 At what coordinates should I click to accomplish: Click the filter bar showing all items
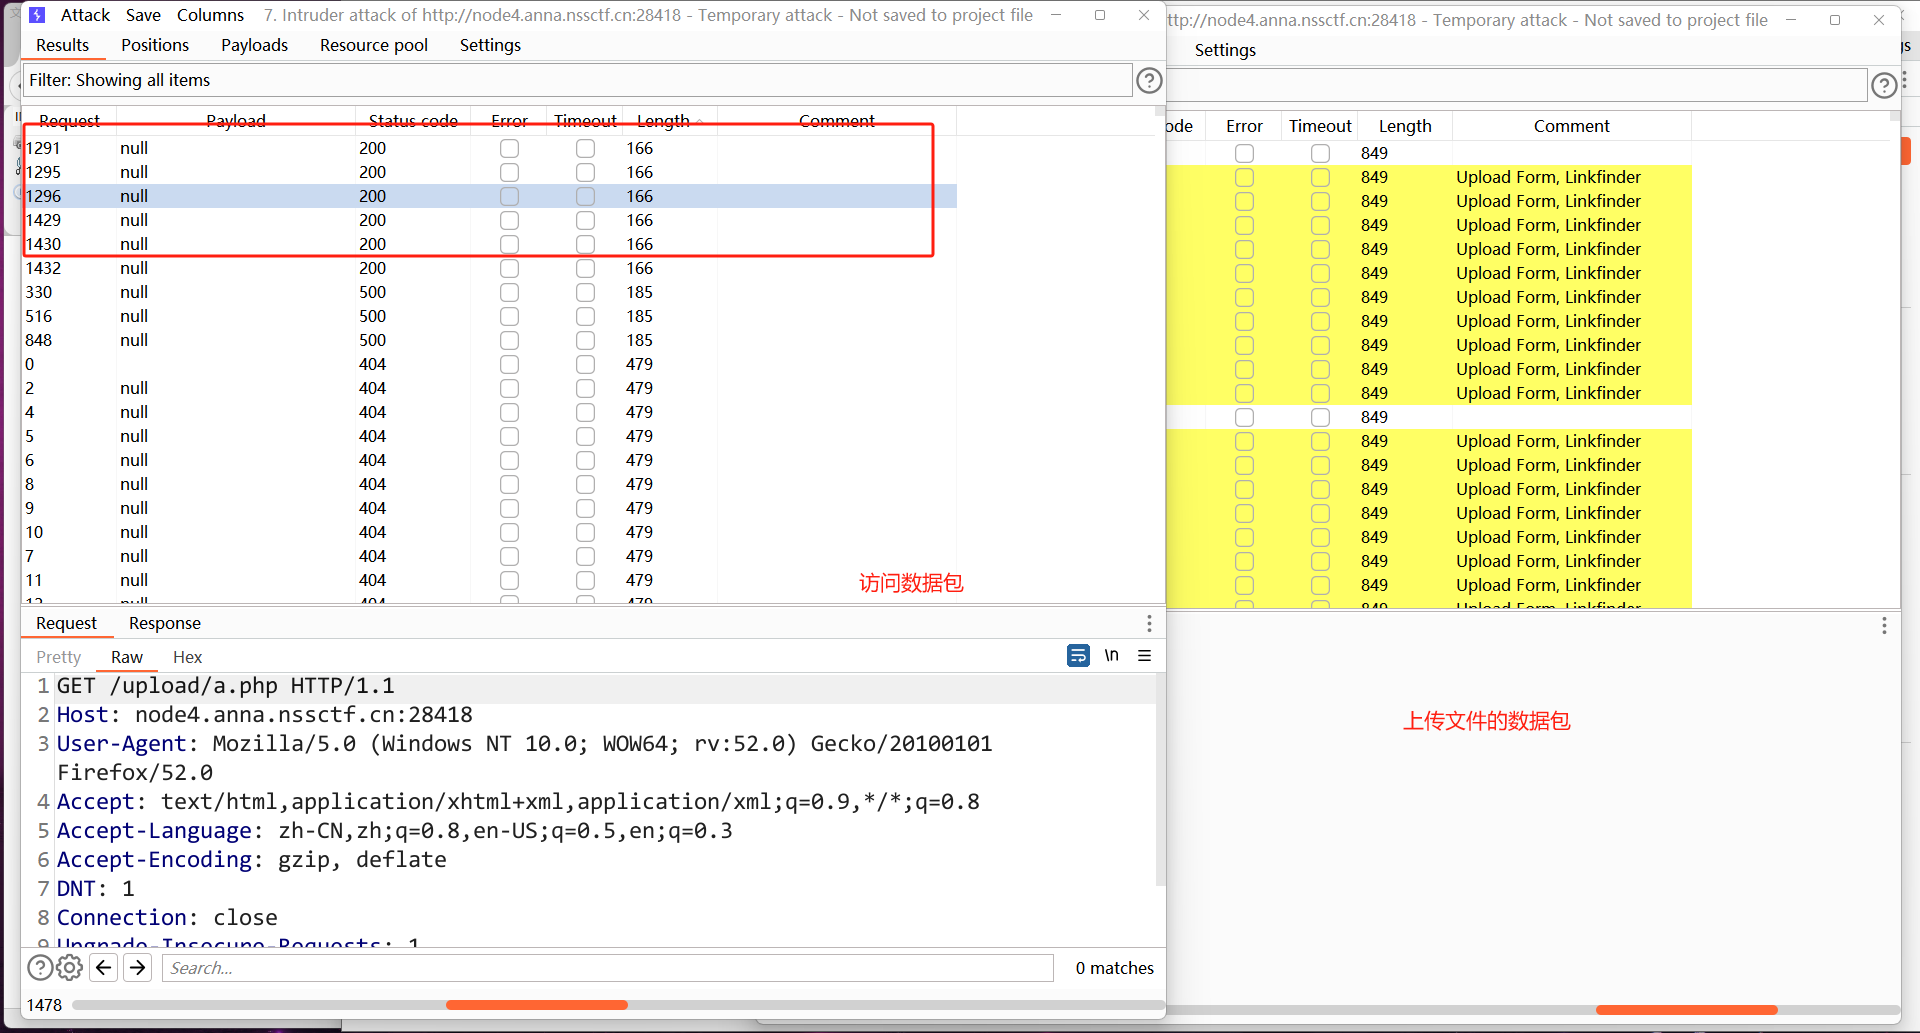(x=577, y=80)
